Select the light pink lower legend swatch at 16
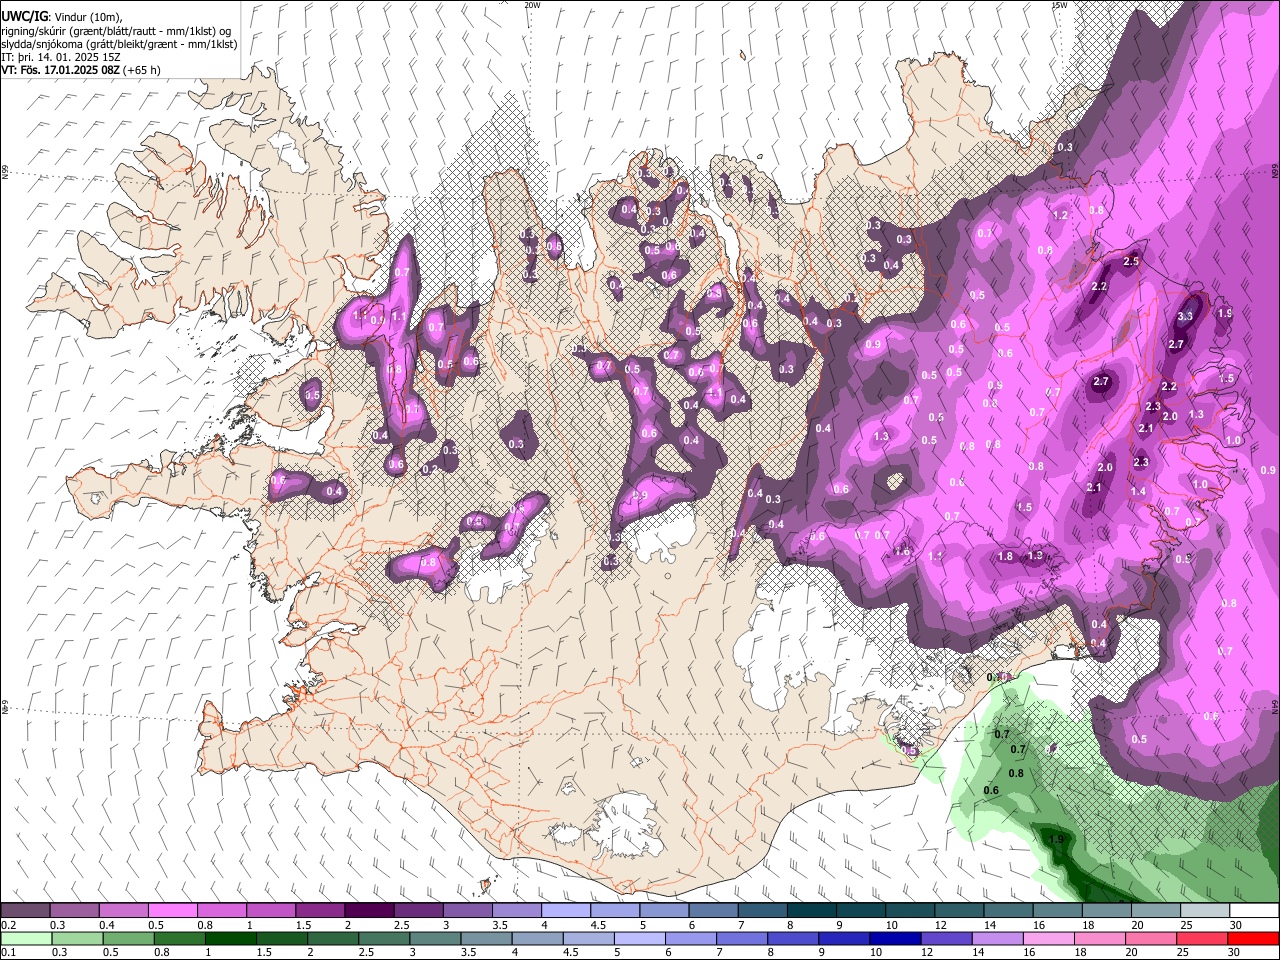The image size is (1280, 960). click(x=1047, y=939)
